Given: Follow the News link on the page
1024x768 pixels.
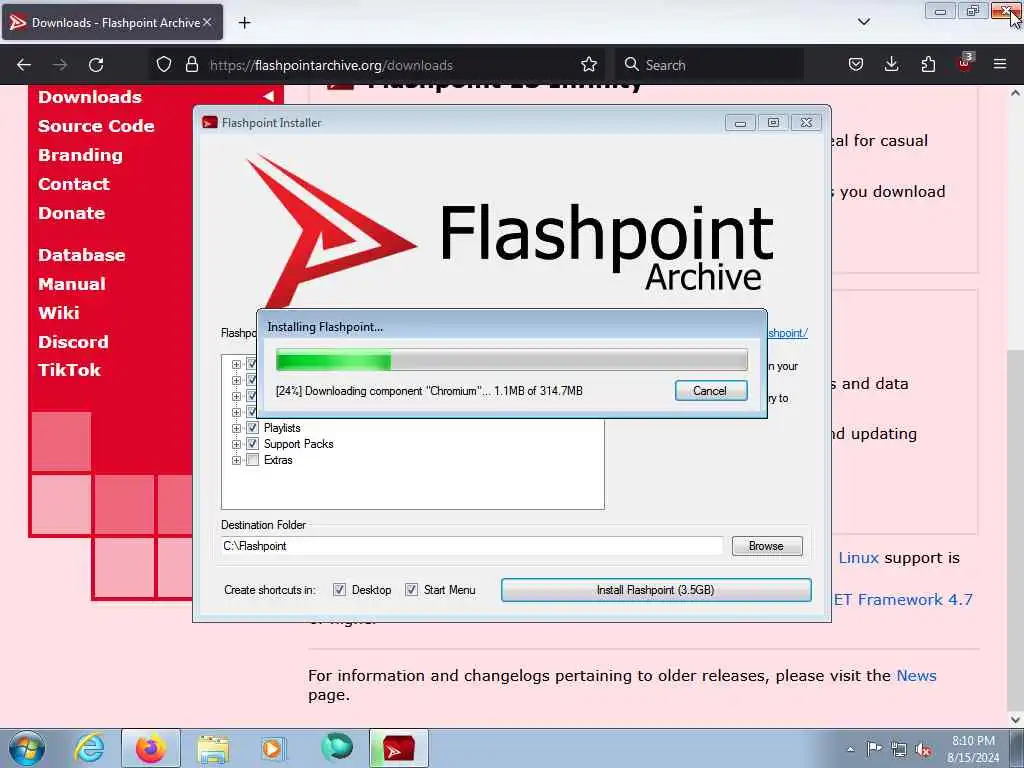Looking at the screenshot, I should pos(916,675).
